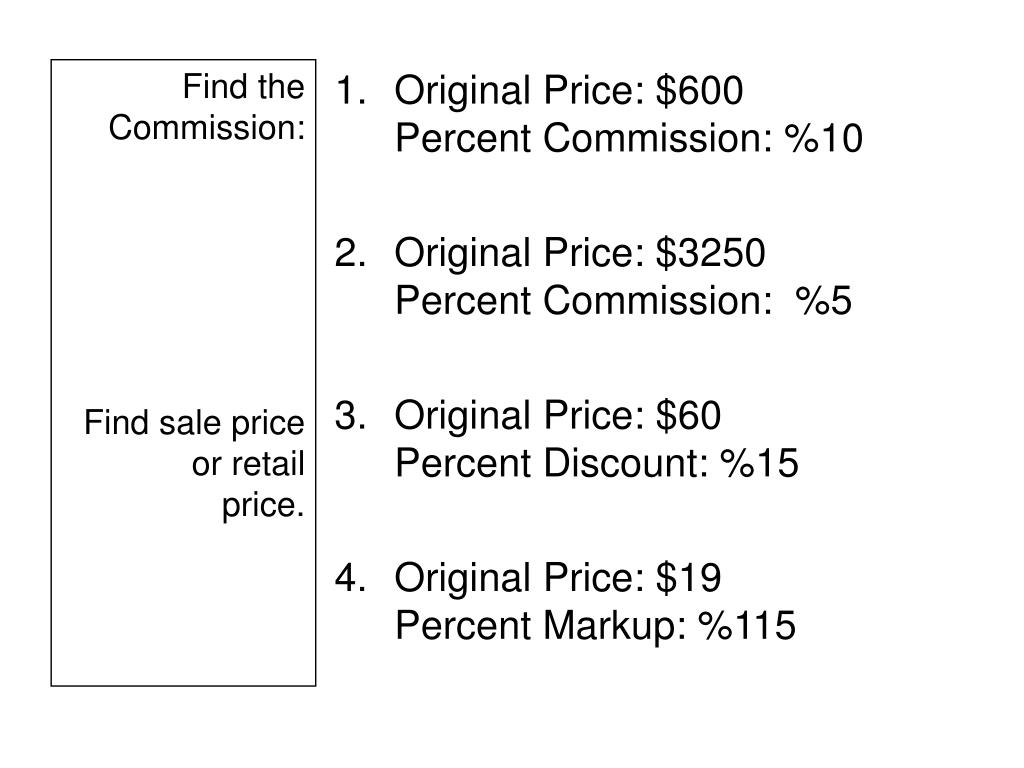Click empty area inside the left bordered box
The image size is (1024, 768).
[x=183, y=274]
